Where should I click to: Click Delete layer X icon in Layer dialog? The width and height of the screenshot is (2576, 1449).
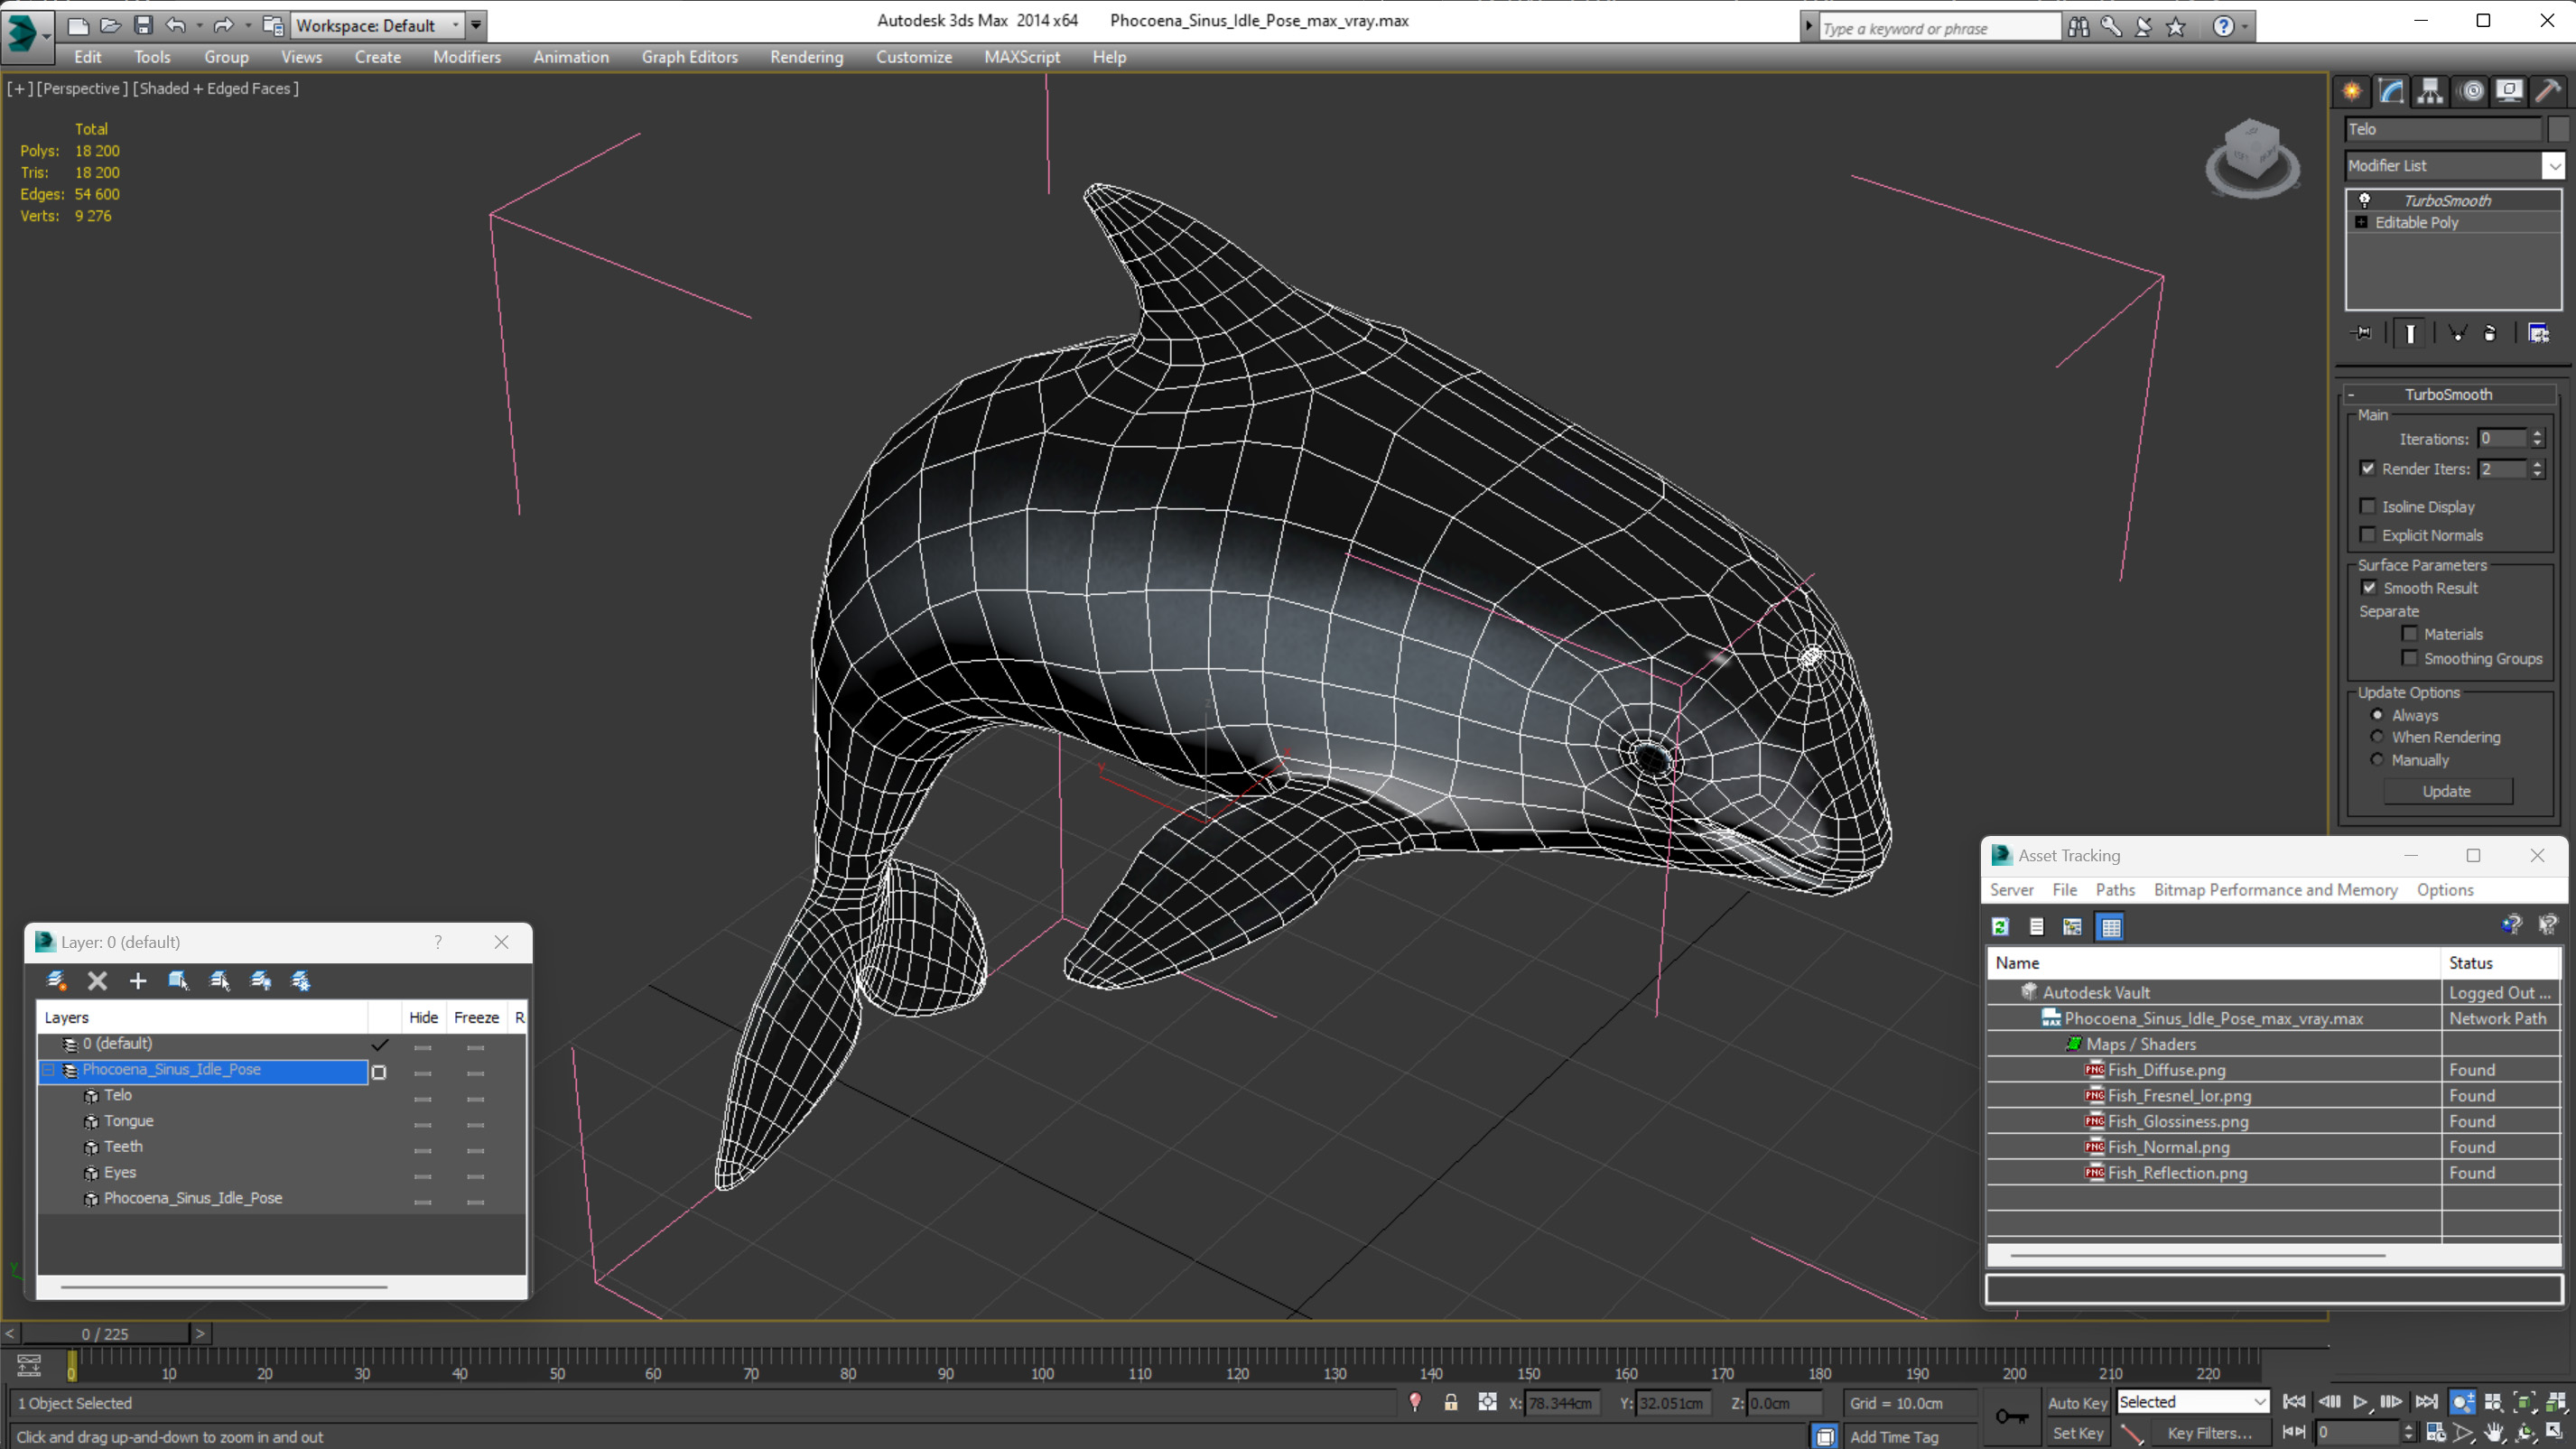pos(97,981)
